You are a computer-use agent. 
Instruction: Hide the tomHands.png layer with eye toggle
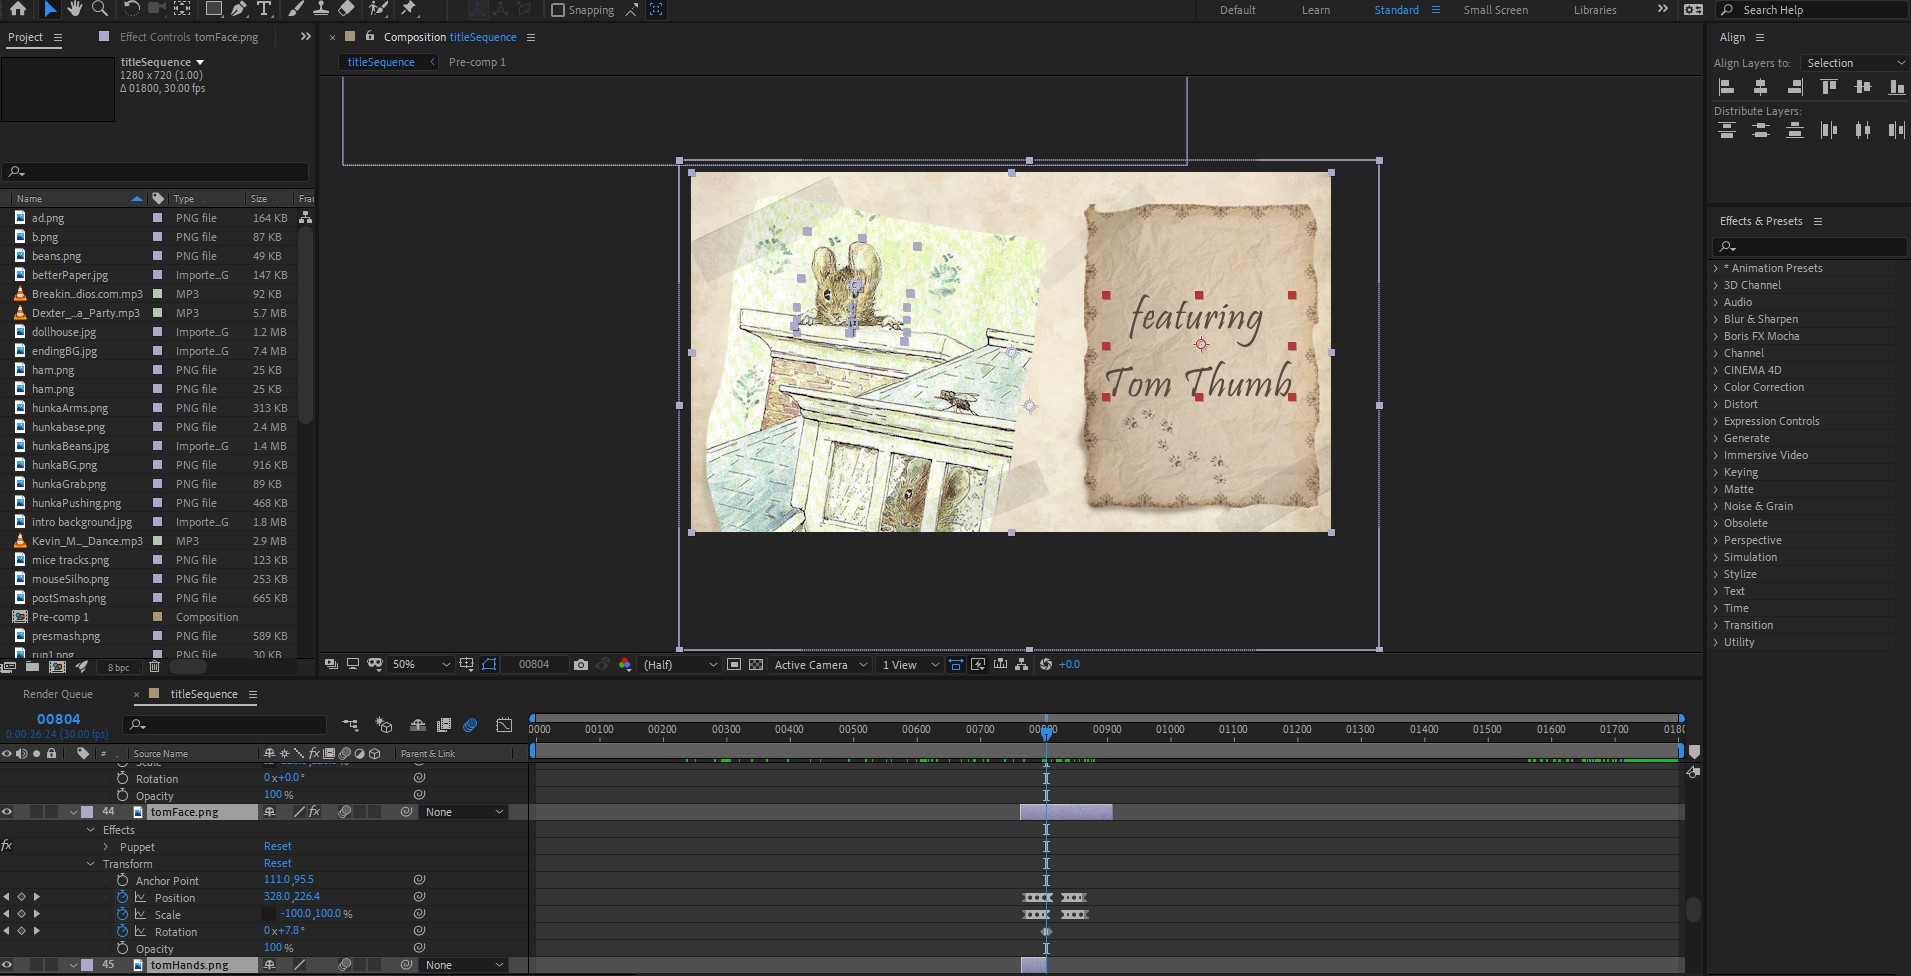[7, 965]
